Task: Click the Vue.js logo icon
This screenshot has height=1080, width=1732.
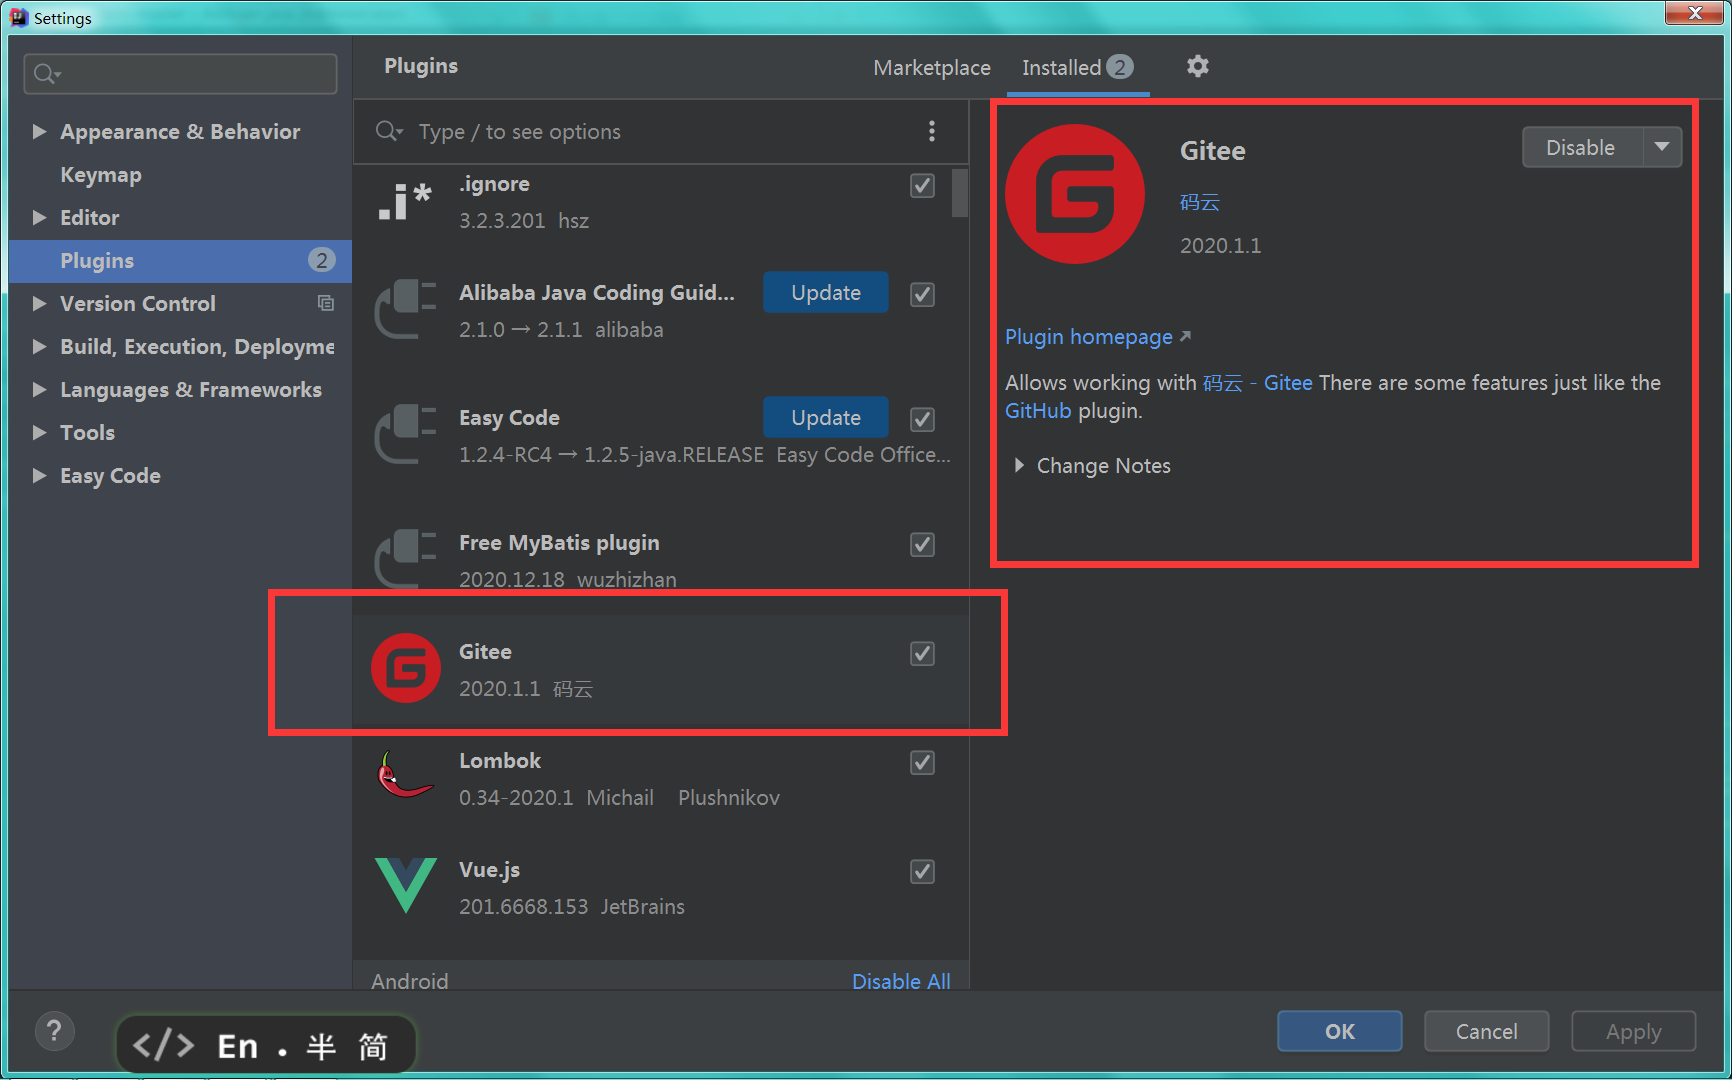Action: 406,885
